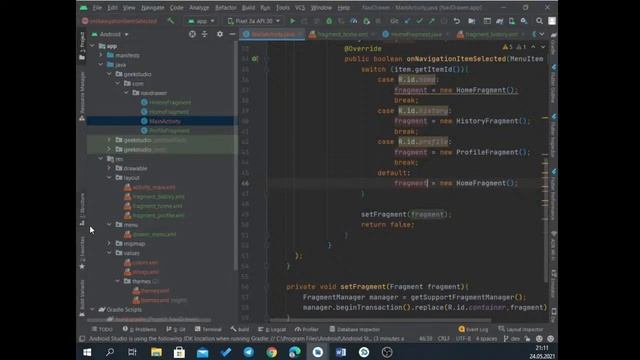Image resolution: width=640 pixels, height=360 pixels.
Task: Open the Build menu
Action: pyautogui.click(x=248, y=8)
